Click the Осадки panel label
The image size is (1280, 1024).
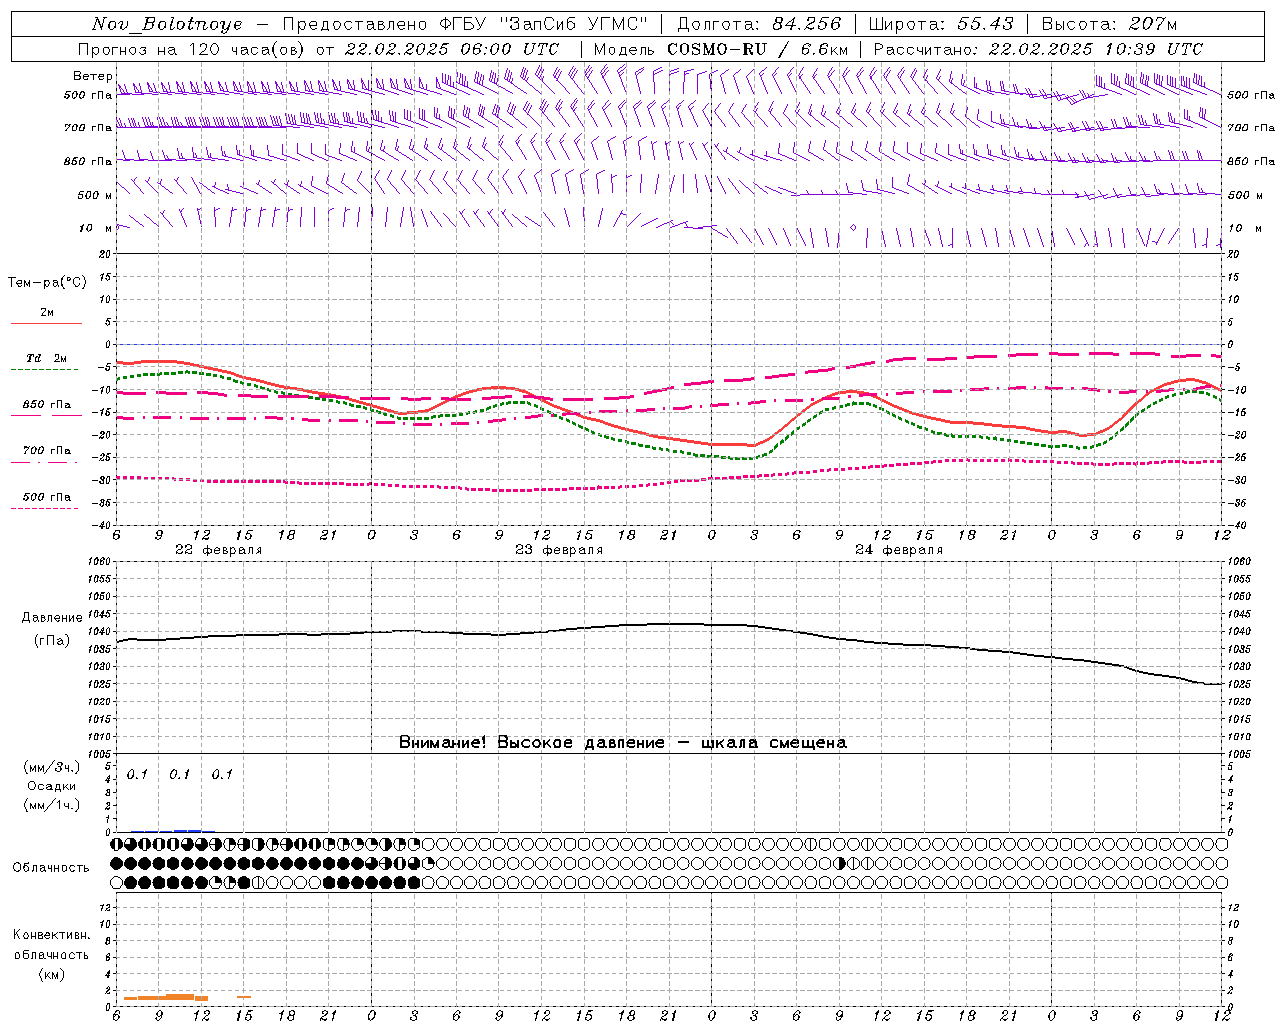click(x=52, y=786)
